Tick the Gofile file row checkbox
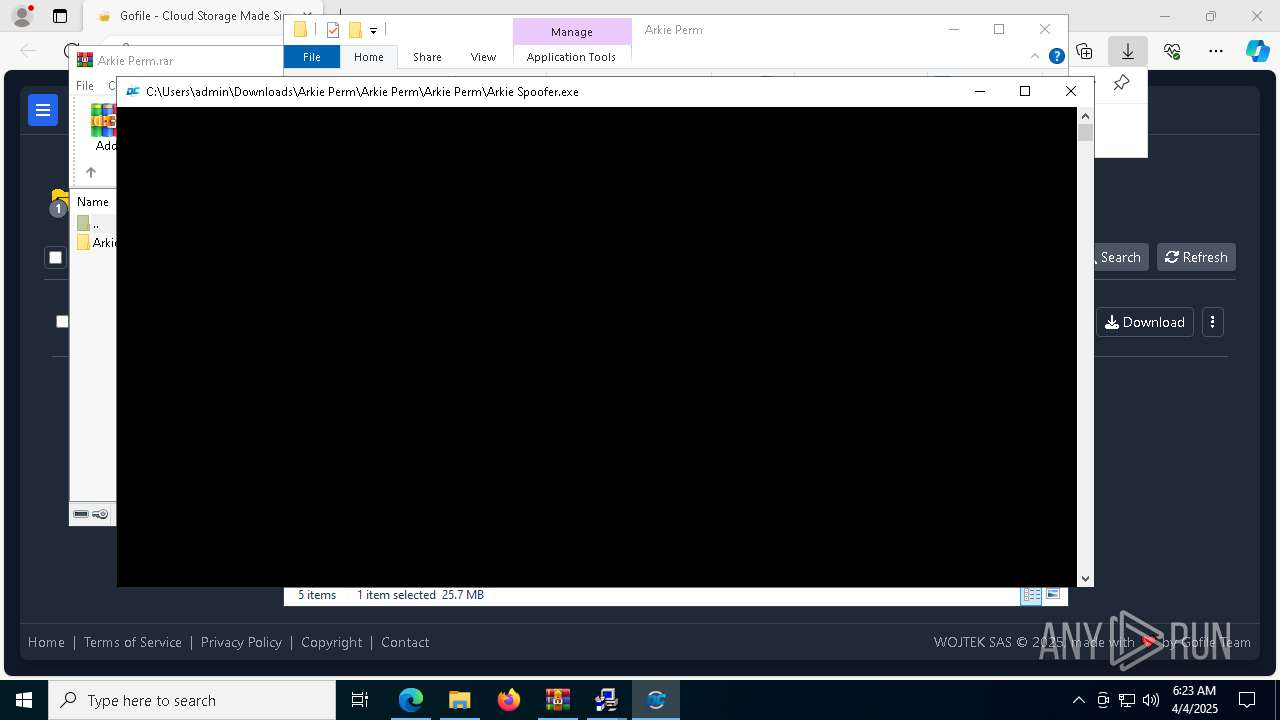This screenshot has width=1280, height=720. [62, 321]
